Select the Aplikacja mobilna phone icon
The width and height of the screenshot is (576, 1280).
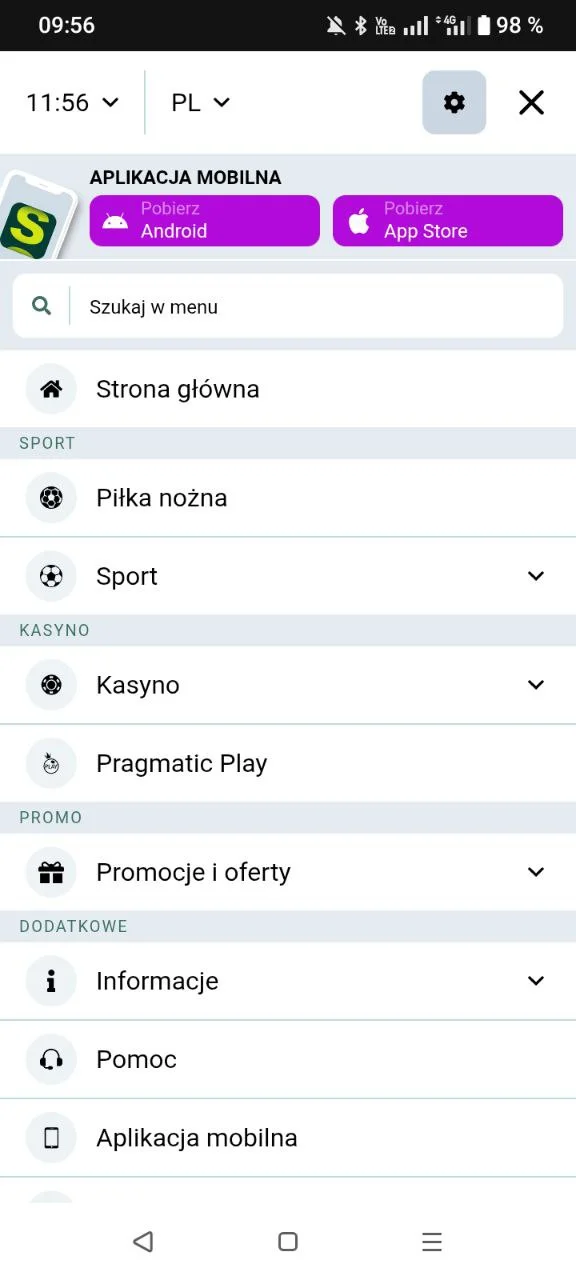pyautogui.click(x=51, y=1137)
